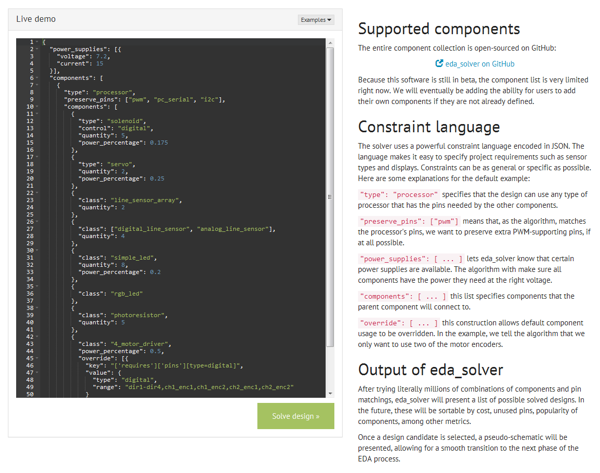Collapse the value fold at line 47

(37, 372)
